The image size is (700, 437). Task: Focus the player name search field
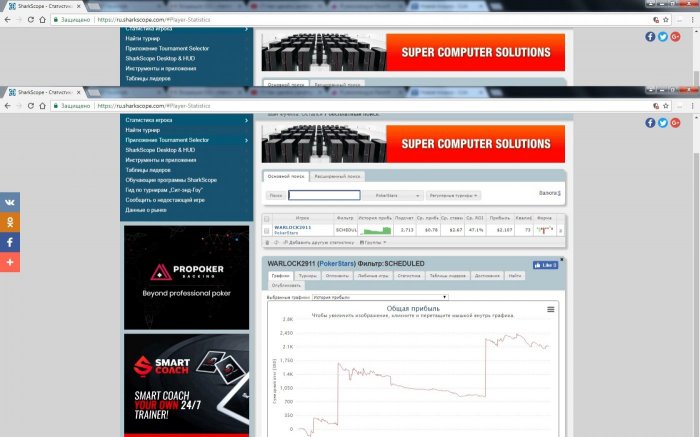click(324, 195)
